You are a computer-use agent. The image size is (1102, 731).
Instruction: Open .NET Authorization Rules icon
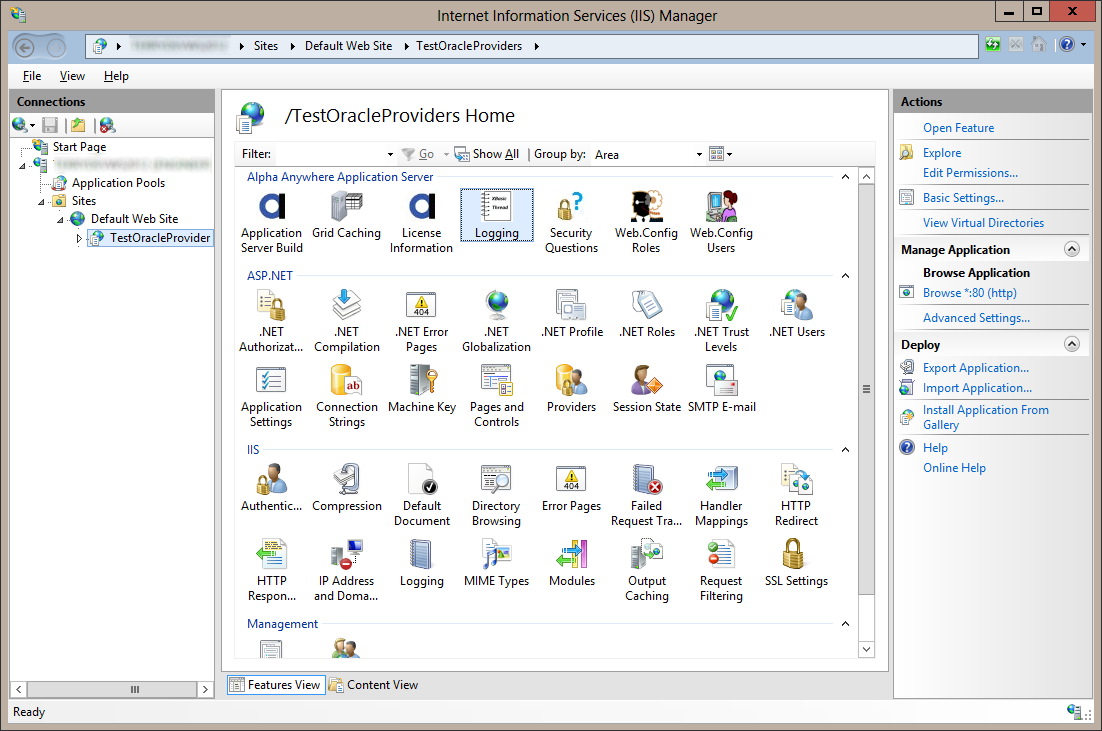click(271, 321)
